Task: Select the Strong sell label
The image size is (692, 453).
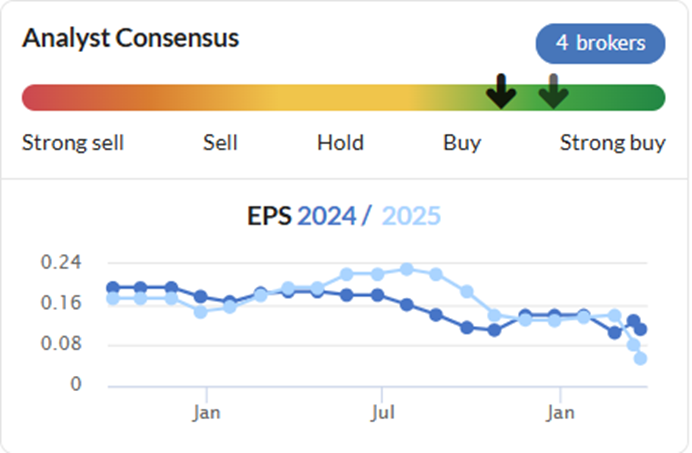Action: coord(73,143)
